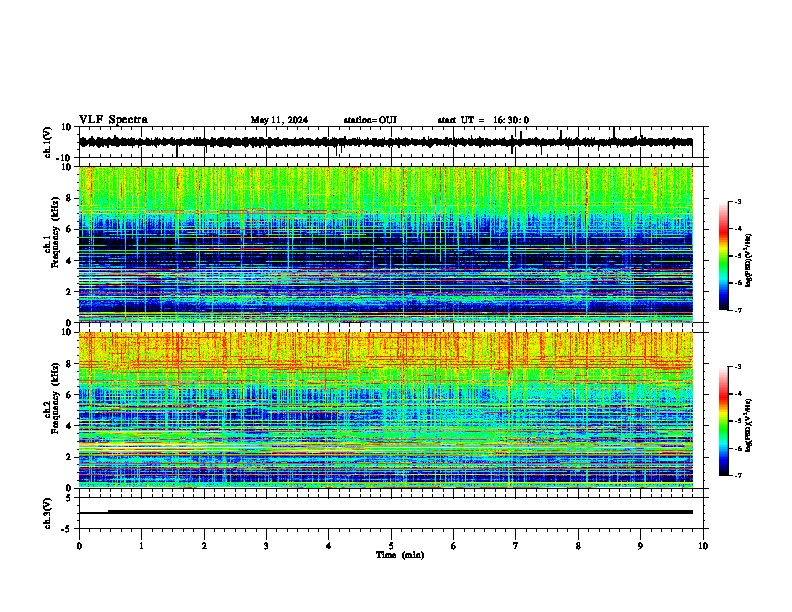Click the '-3' label on ch.2 color scale
This screenshot has height=612, width=792.
[738, 367]
